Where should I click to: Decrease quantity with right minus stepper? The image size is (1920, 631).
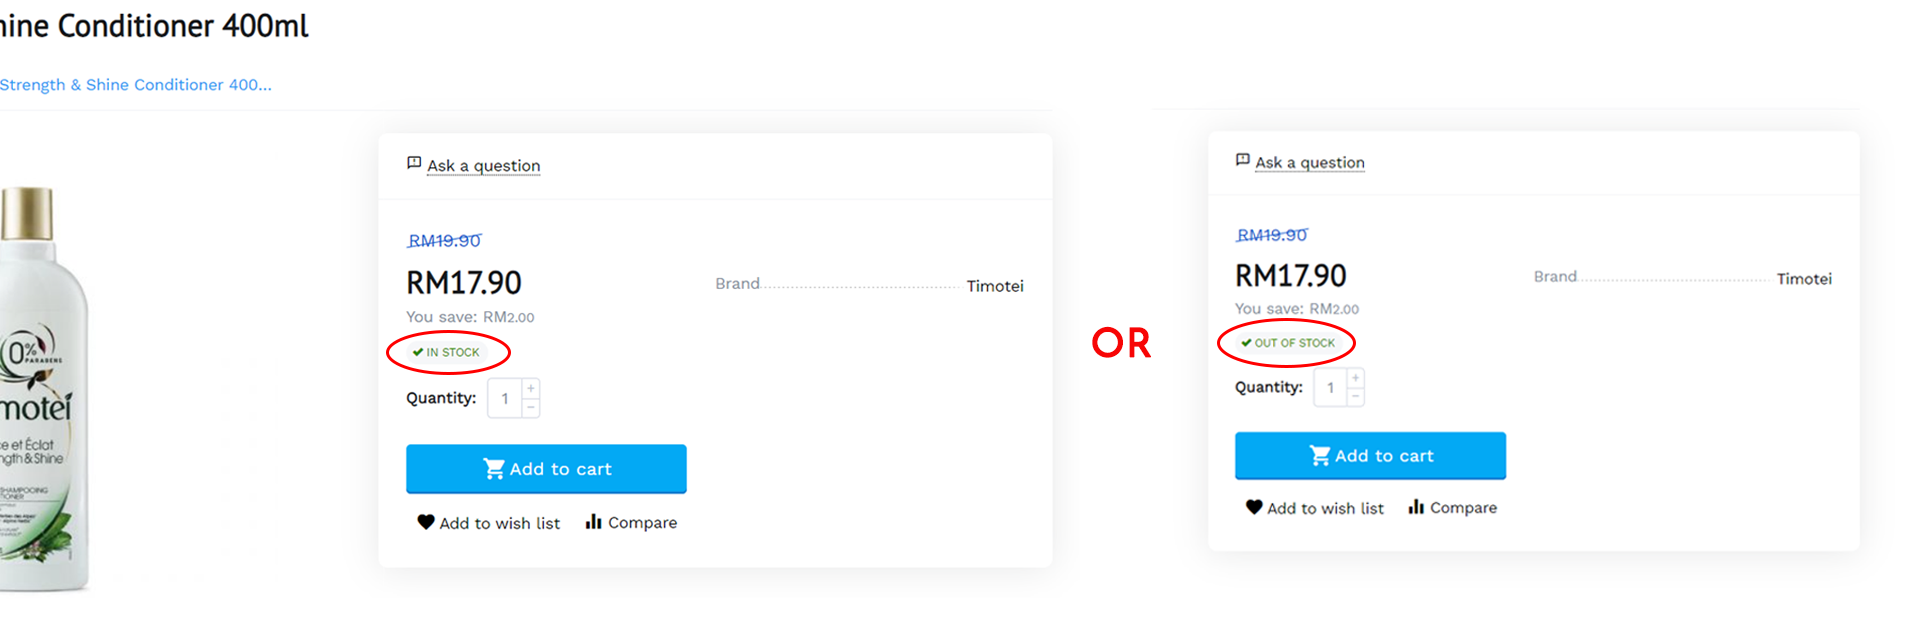pyautogui.click(x=1355, y=397)
